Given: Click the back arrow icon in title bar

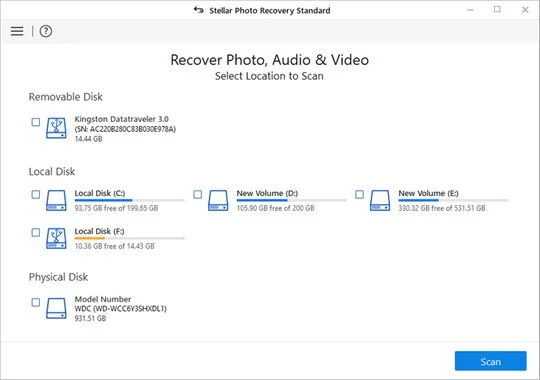Looking at the screenshot, I should click(198, 10).
